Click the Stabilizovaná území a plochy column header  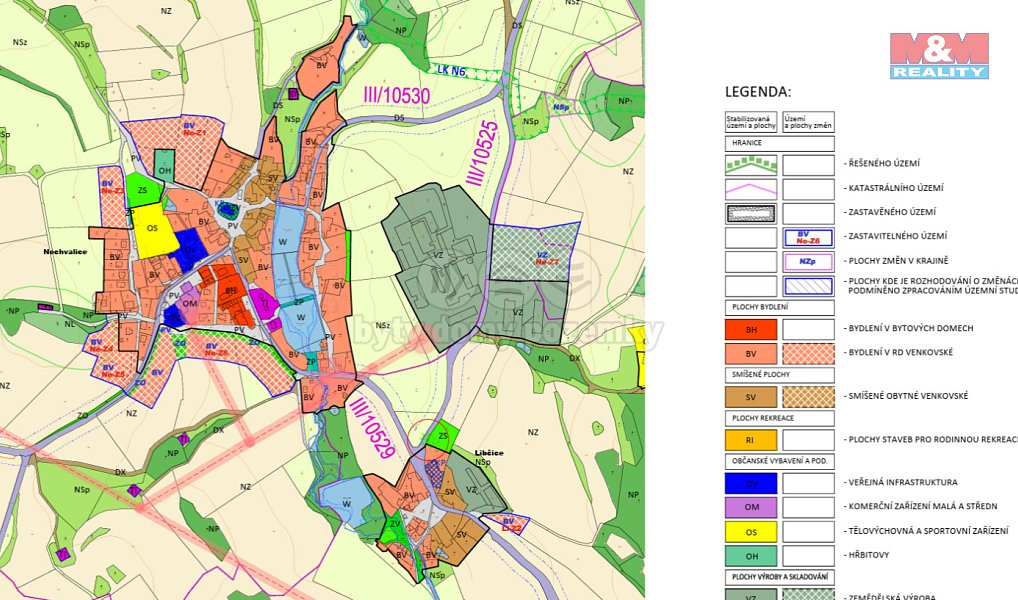[751, 122]
